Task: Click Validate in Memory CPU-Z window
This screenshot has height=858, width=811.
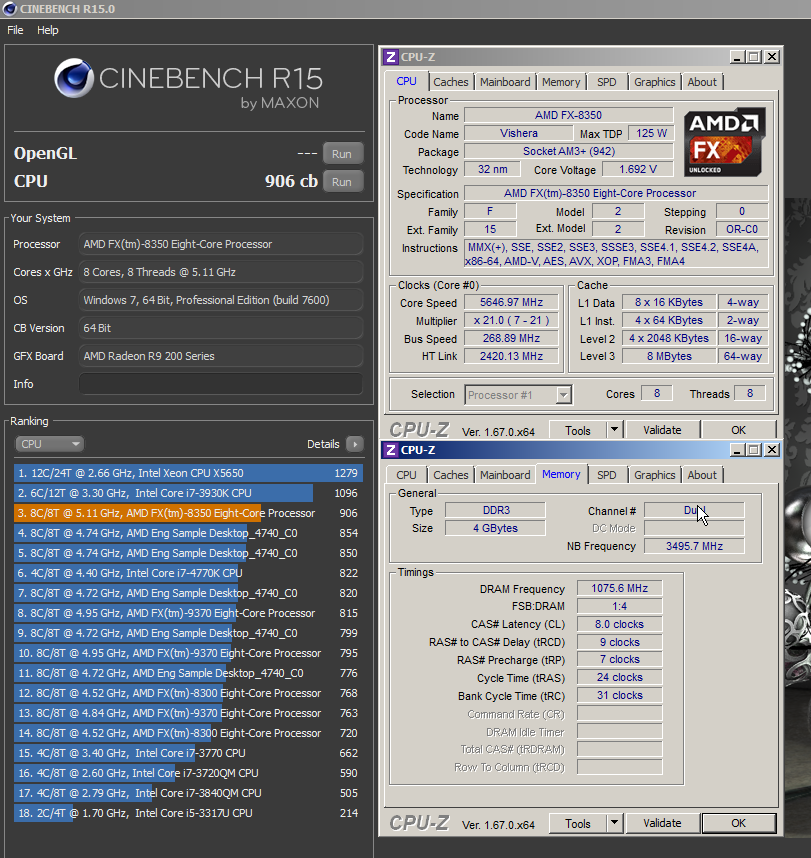Action: click(662, 823)
